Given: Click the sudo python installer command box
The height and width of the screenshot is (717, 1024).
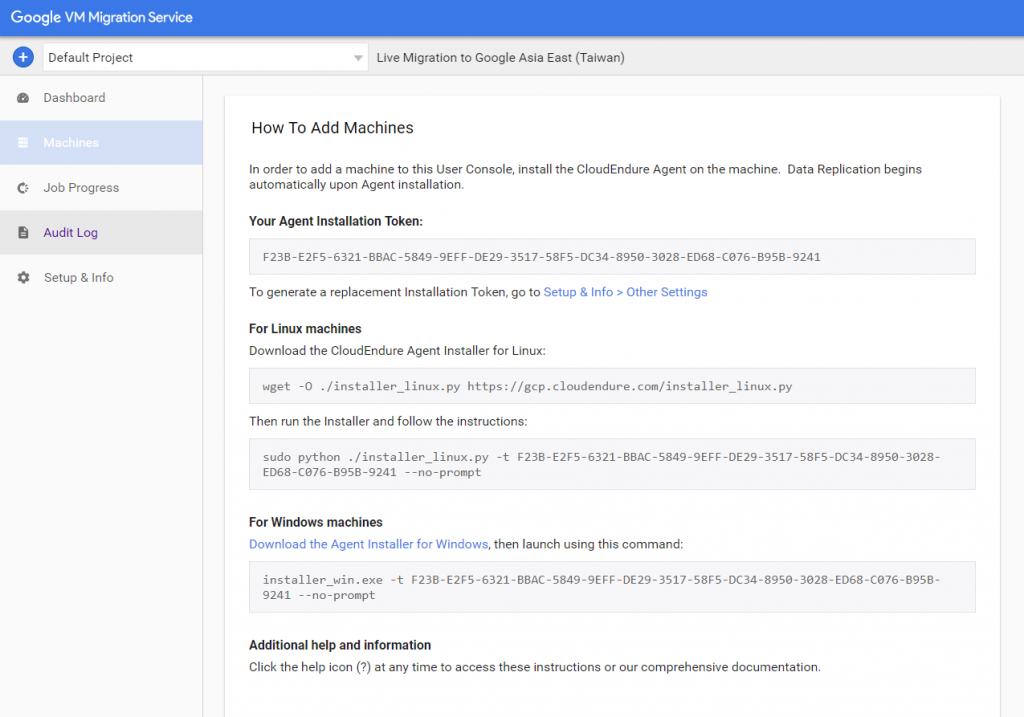Looking at the screenshot, I should pos(611,464).
